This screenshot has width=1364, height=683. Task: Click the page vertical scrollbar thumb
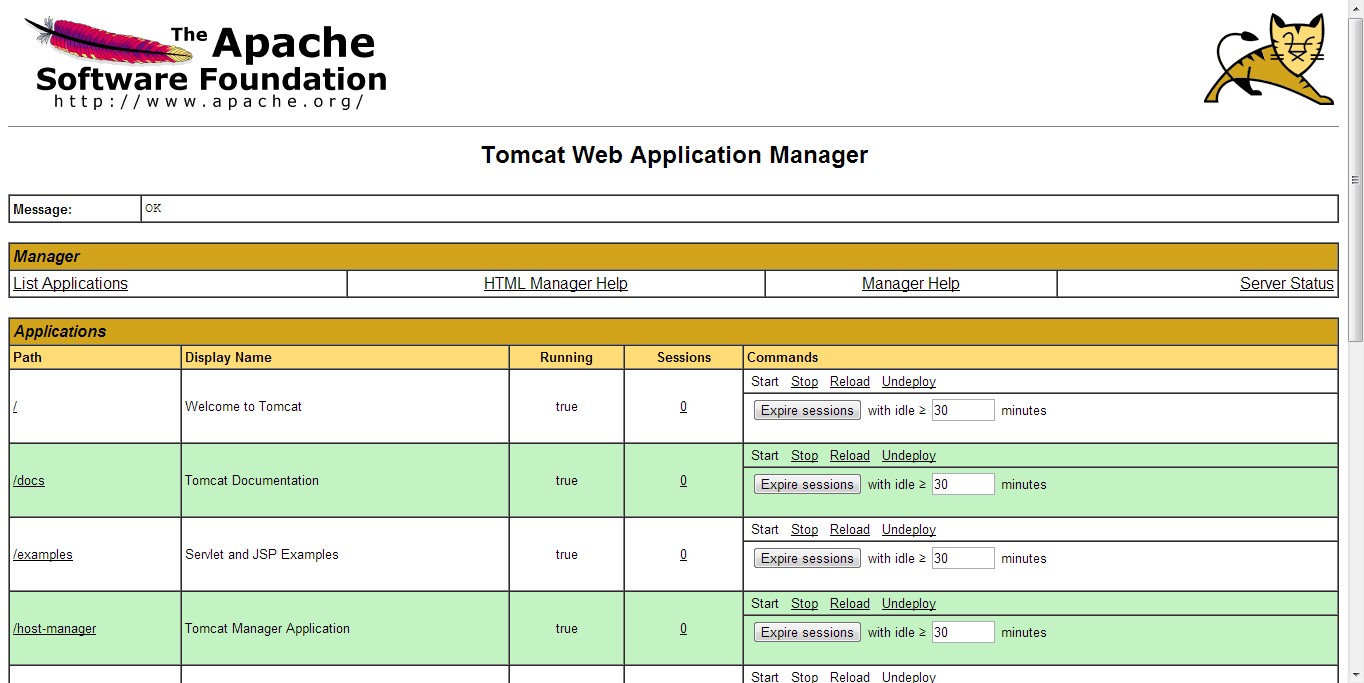[1355, 178]
